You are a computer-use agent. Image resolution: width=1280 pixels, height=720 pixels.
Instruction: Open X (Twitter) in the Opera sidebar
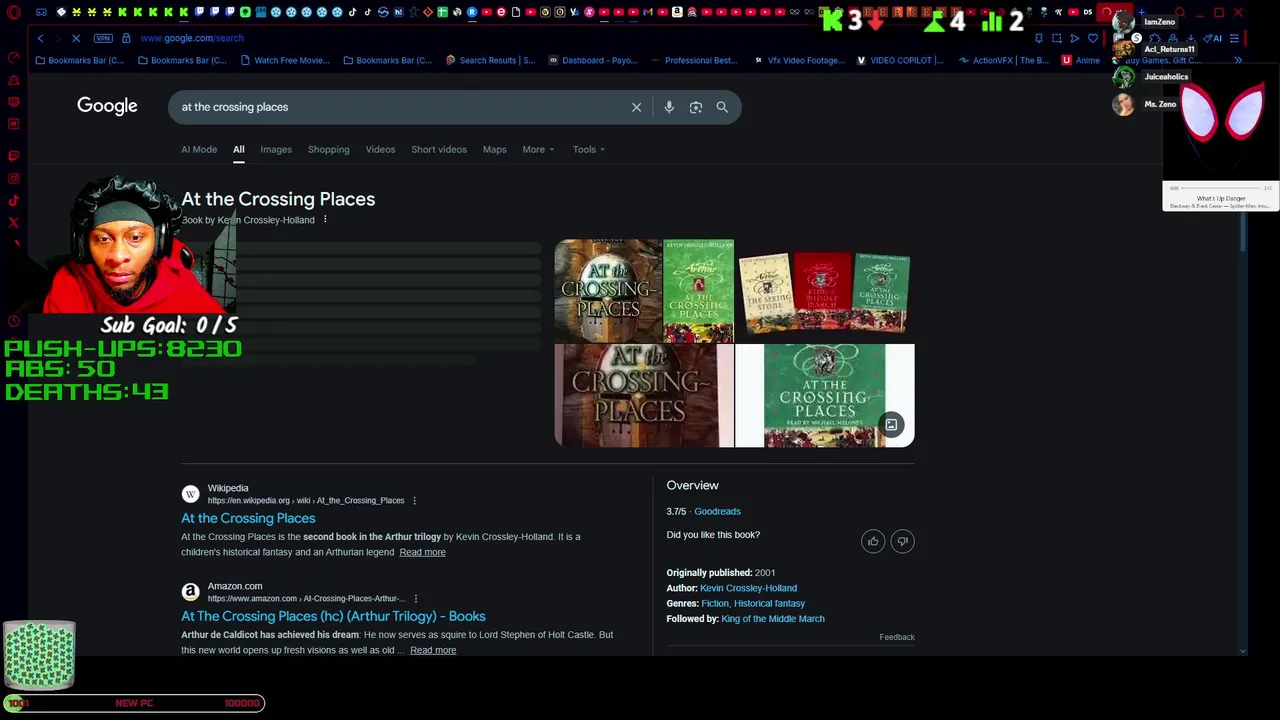click(x=14, y=222)
